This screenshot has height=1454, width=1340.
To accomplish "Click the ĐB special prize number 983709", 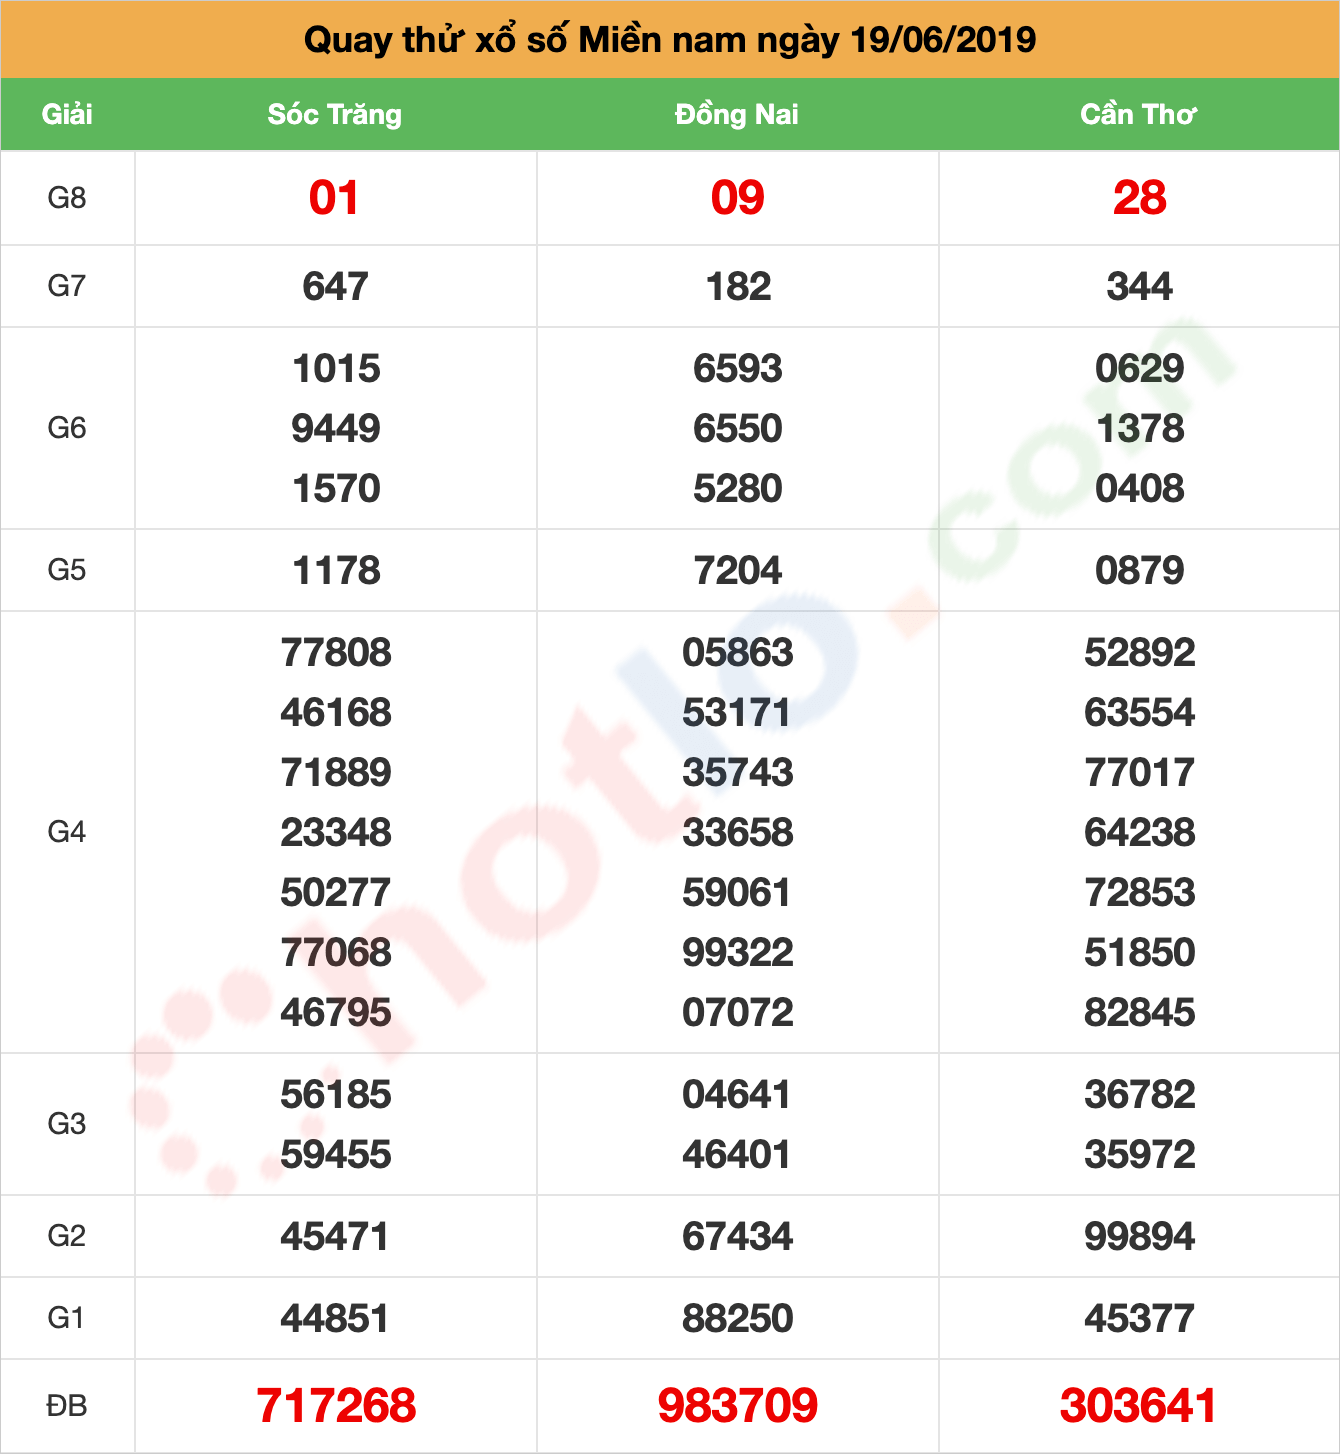I will click(738, 1406).
